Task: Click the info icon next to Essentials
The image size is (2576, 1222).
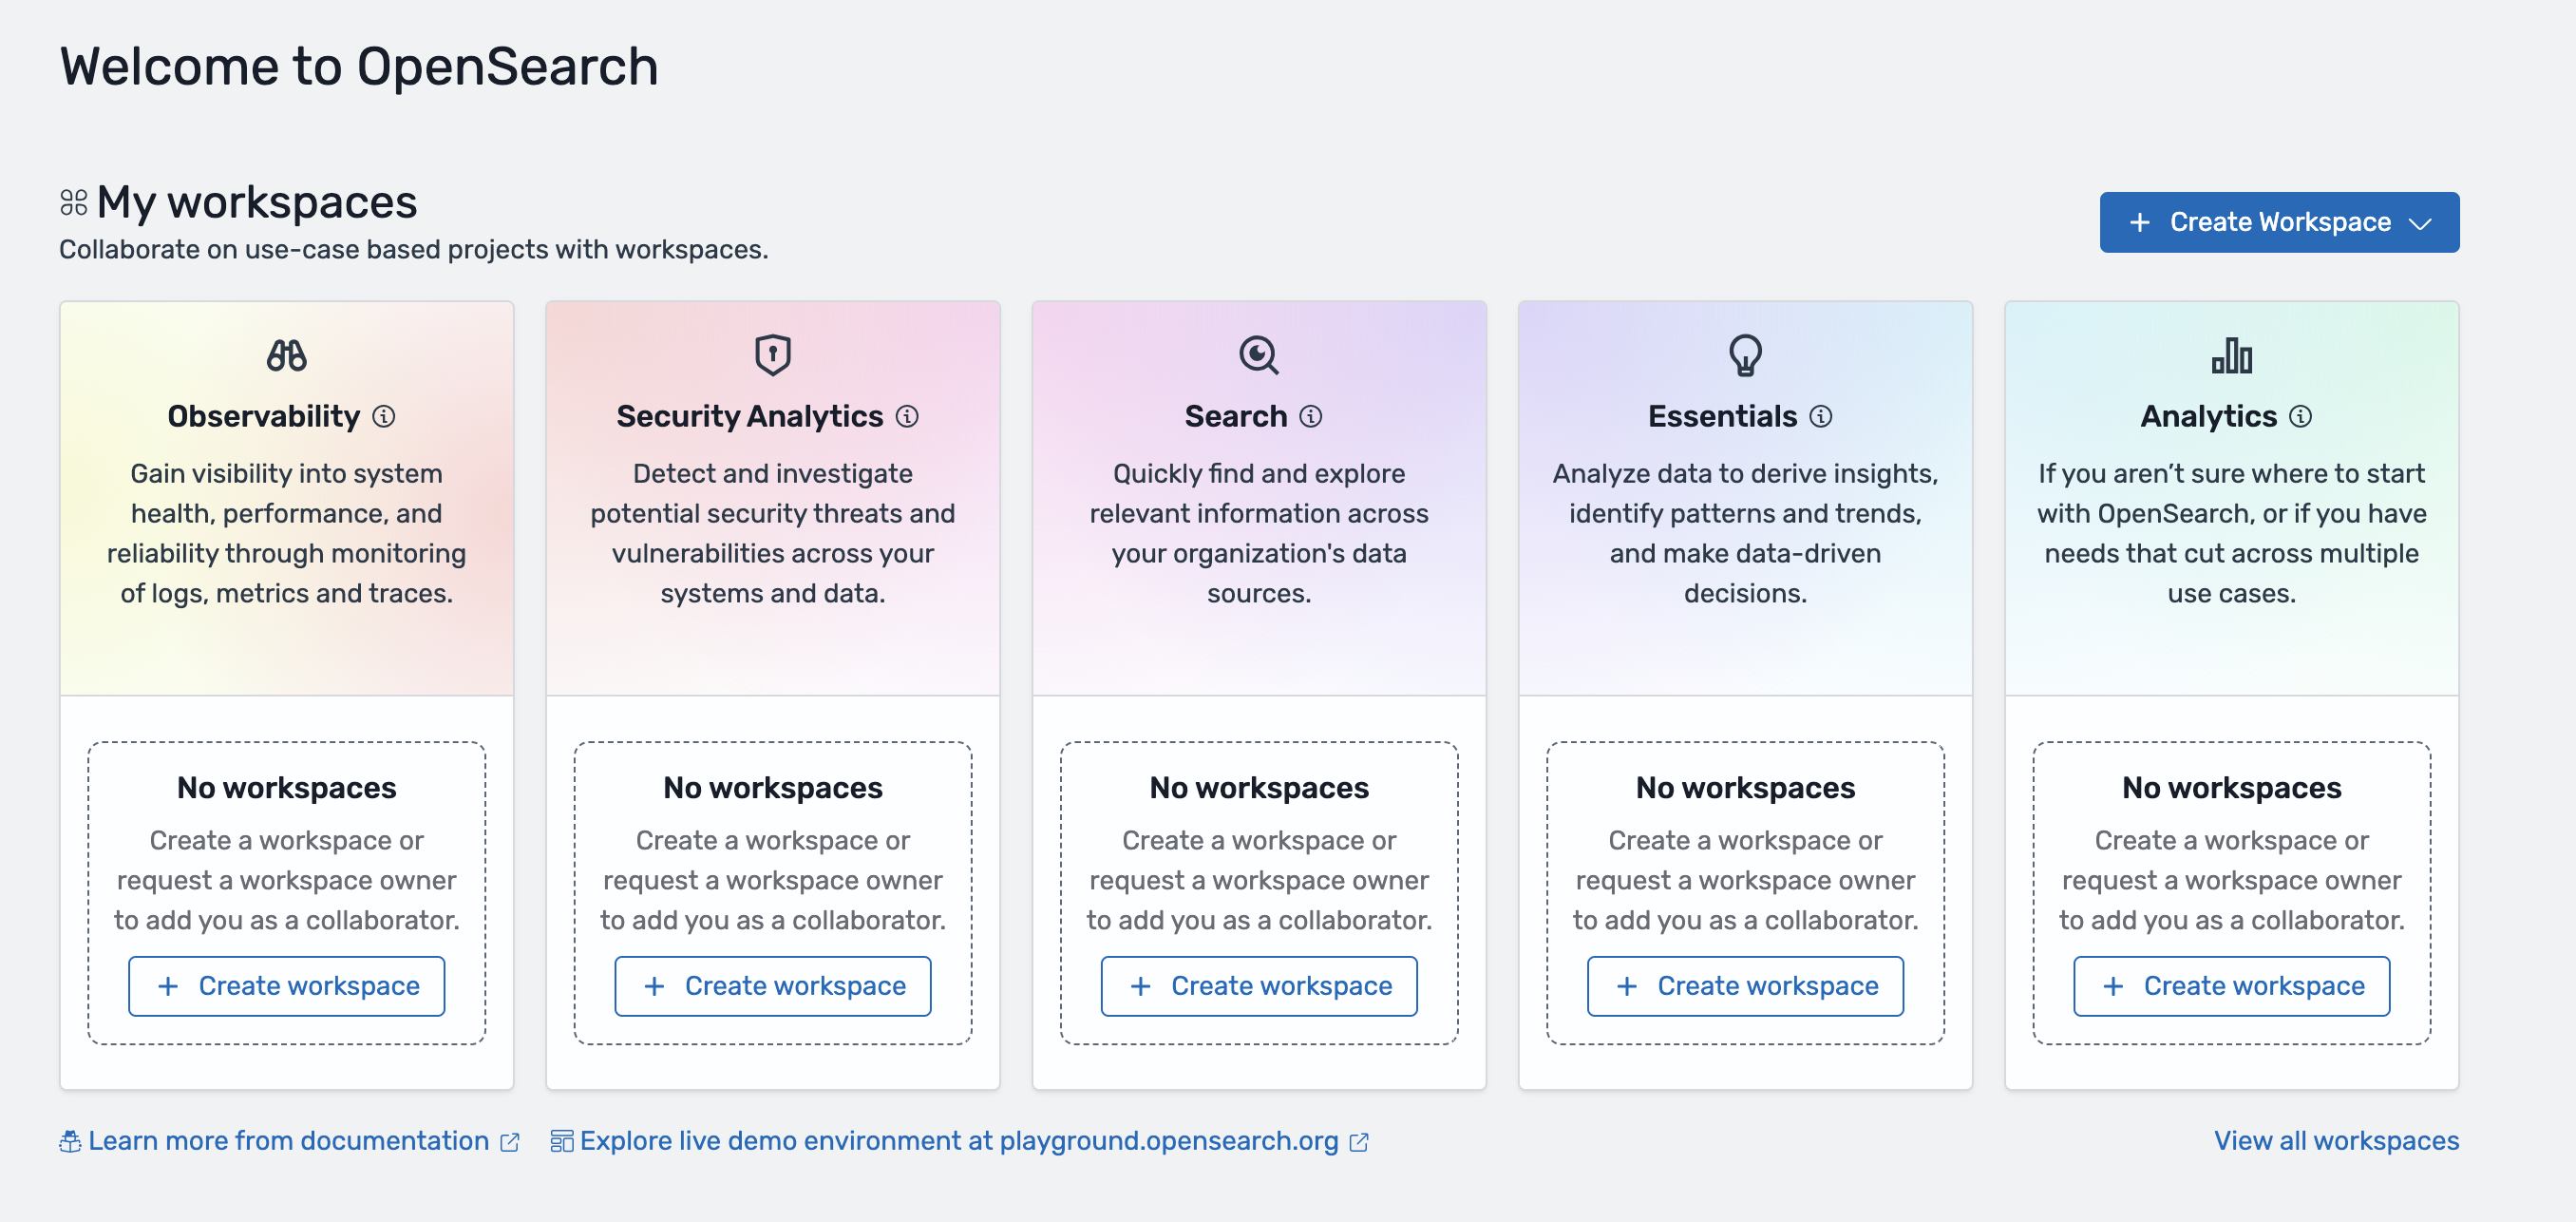Action: [x=1820, y=417]
